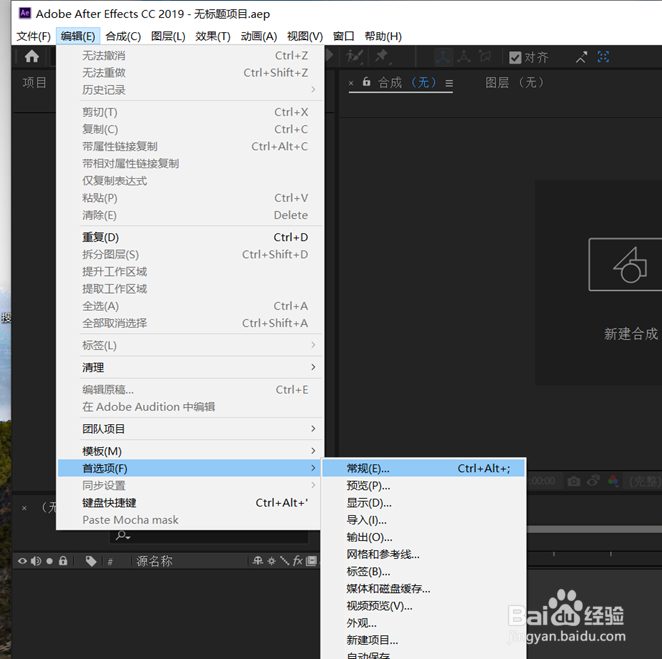662x659 pixels.
Task: Click the shy switch column icon
Action: coord(258,561)
